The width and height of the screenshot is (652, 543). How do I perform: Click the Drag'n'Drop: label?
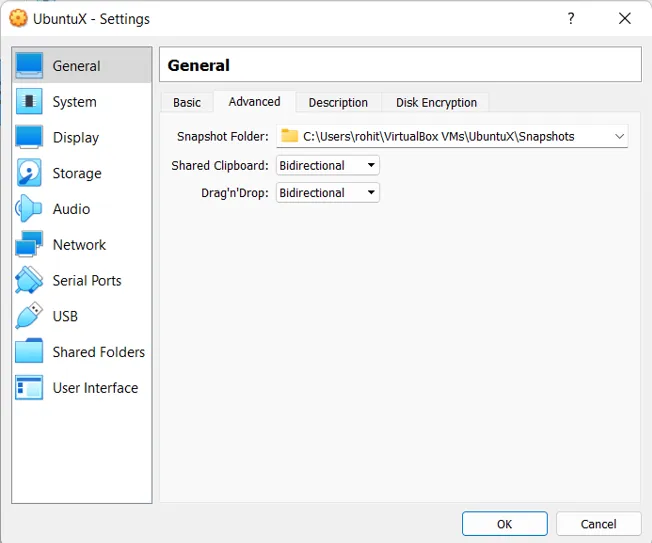click(x=235, y=193)
